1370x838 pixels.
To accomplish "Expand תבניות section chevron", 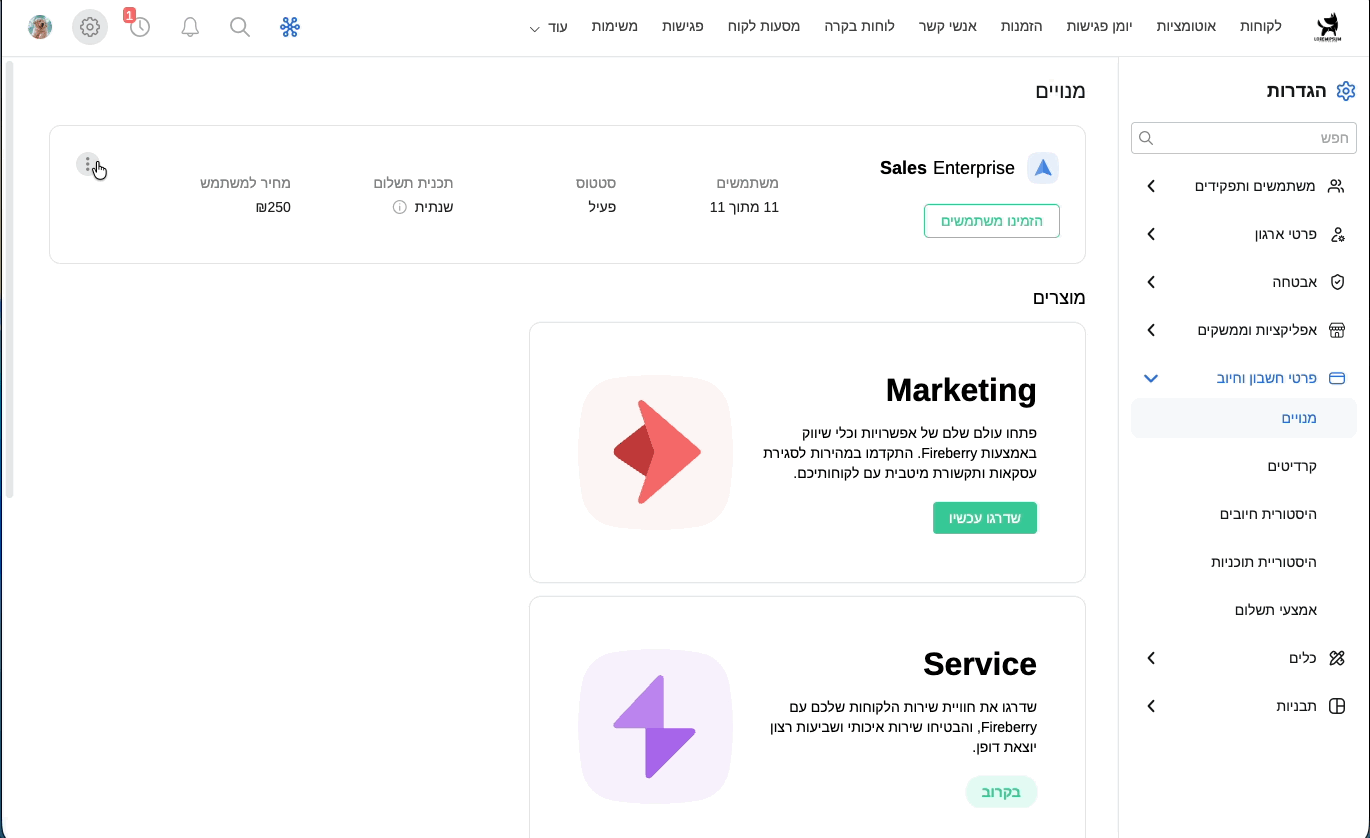I will pyautogui.click(x=1151, y=706).
